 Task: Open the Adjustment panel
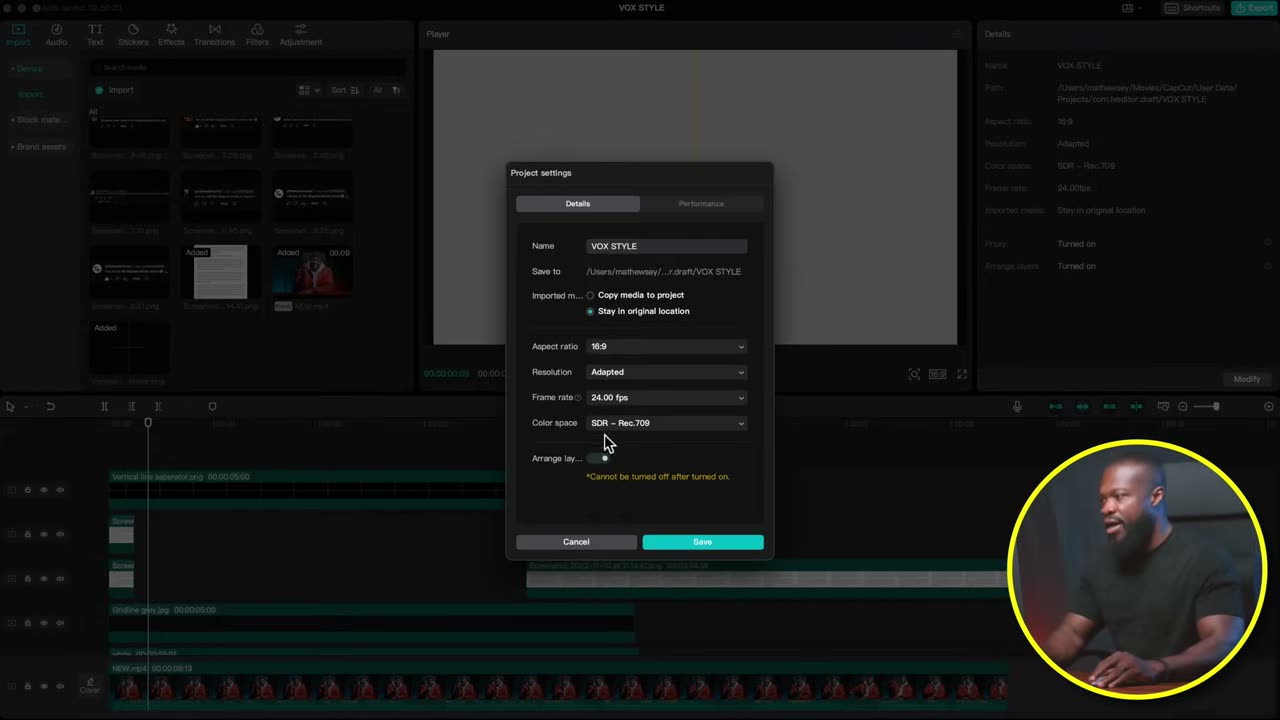300,35
